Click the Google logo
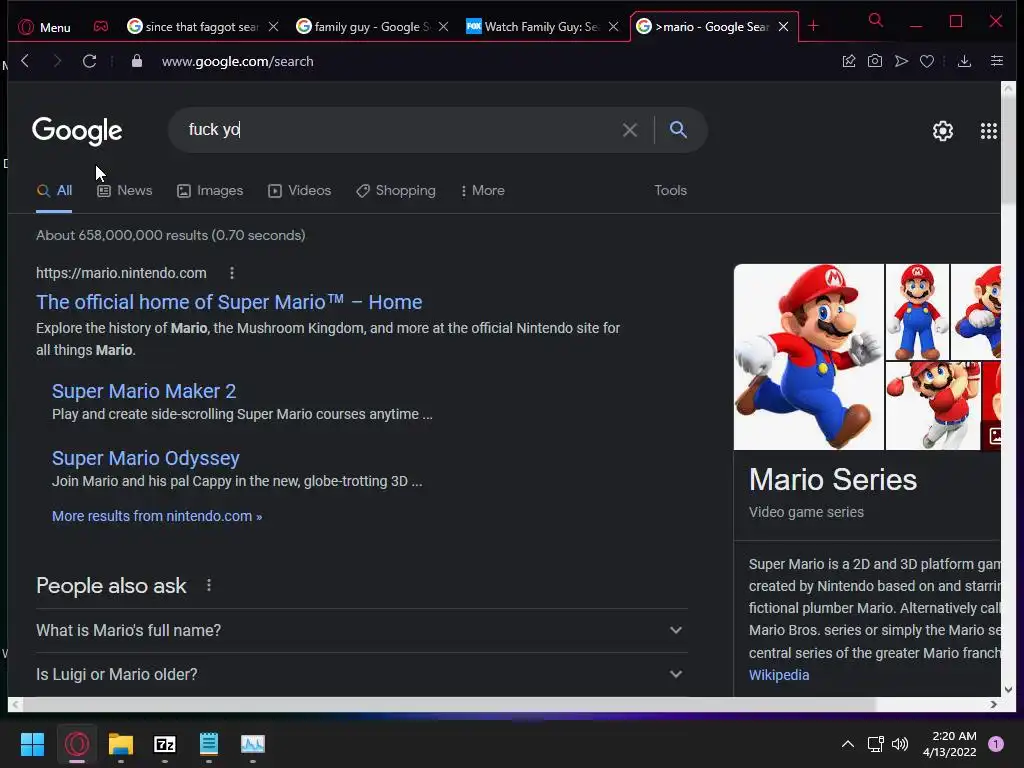Image resolution: width=1024 pixels, height=768 pixels. 77,131
